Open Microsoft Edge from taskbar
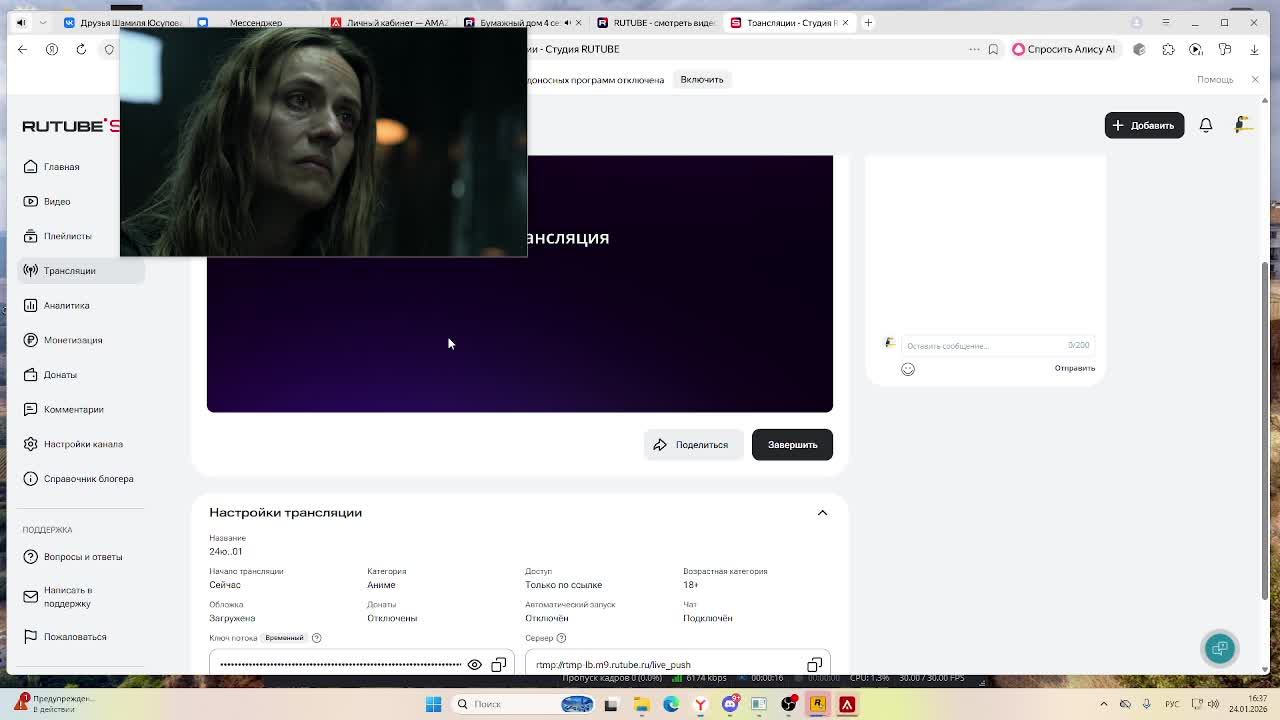The height and width of the screenshot is (720, 1280). 671,704
